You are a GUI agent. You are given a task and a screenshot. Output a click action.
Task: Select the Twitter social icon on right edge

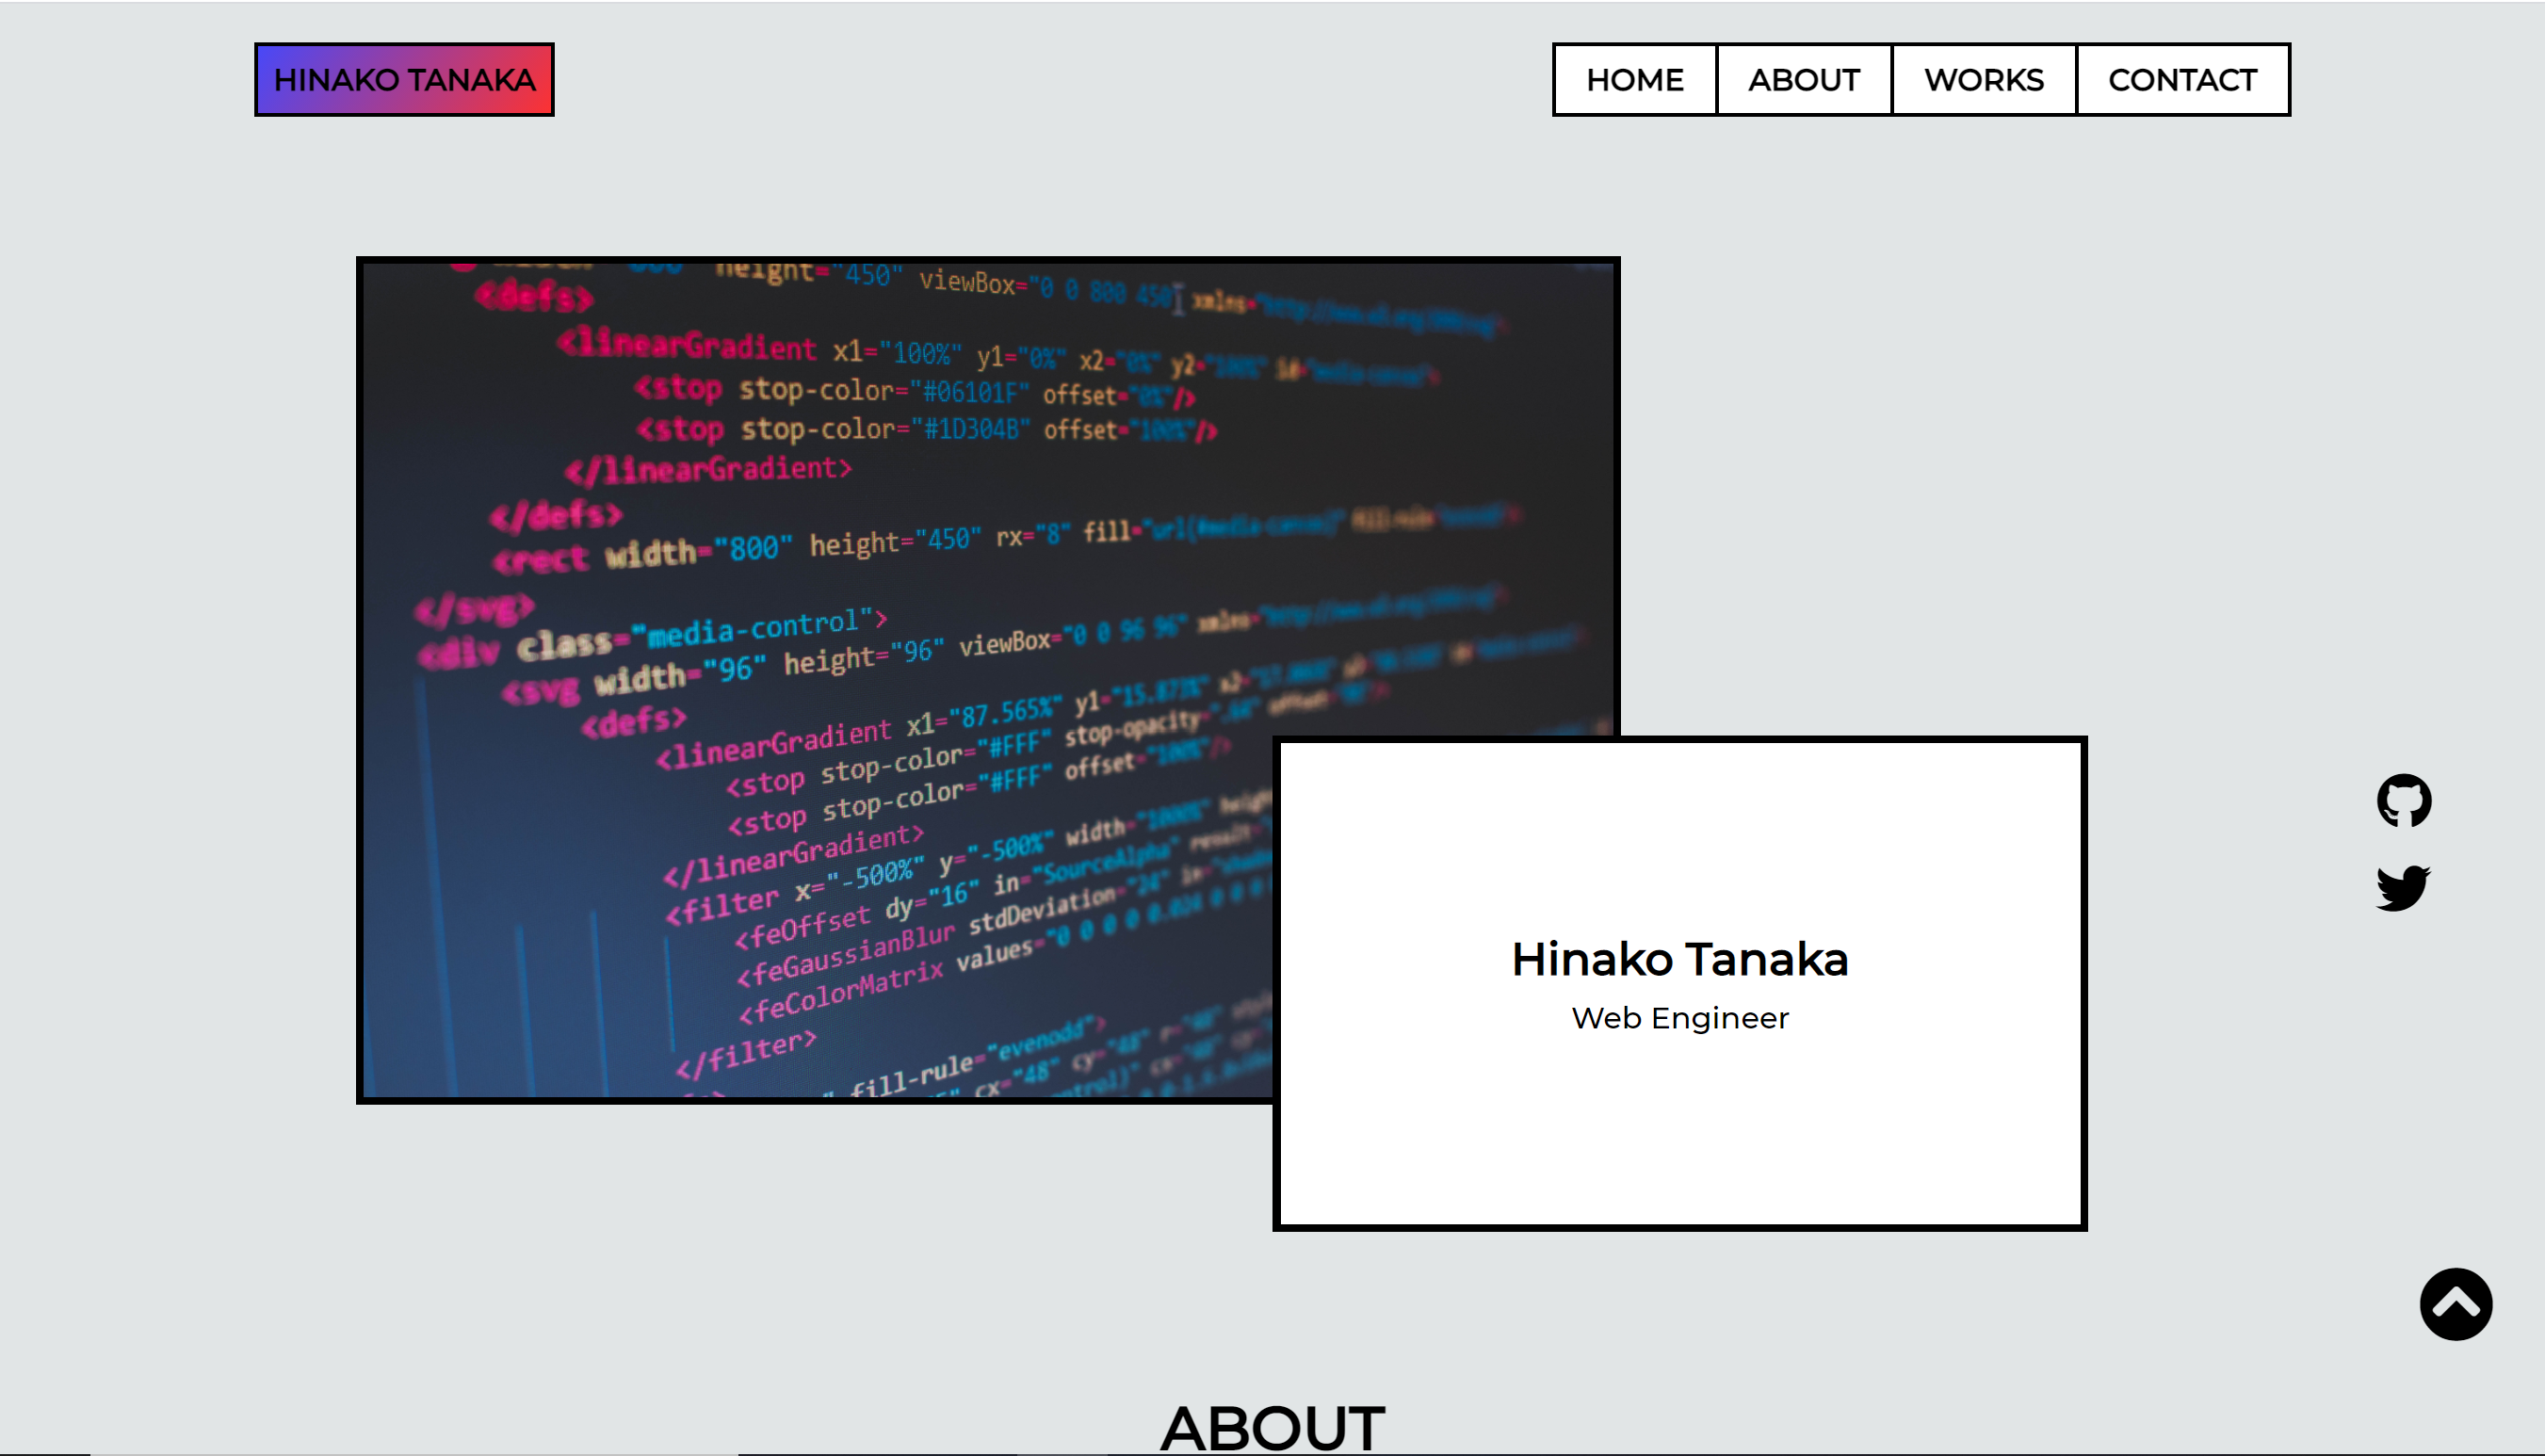(x=2405, y=887)
